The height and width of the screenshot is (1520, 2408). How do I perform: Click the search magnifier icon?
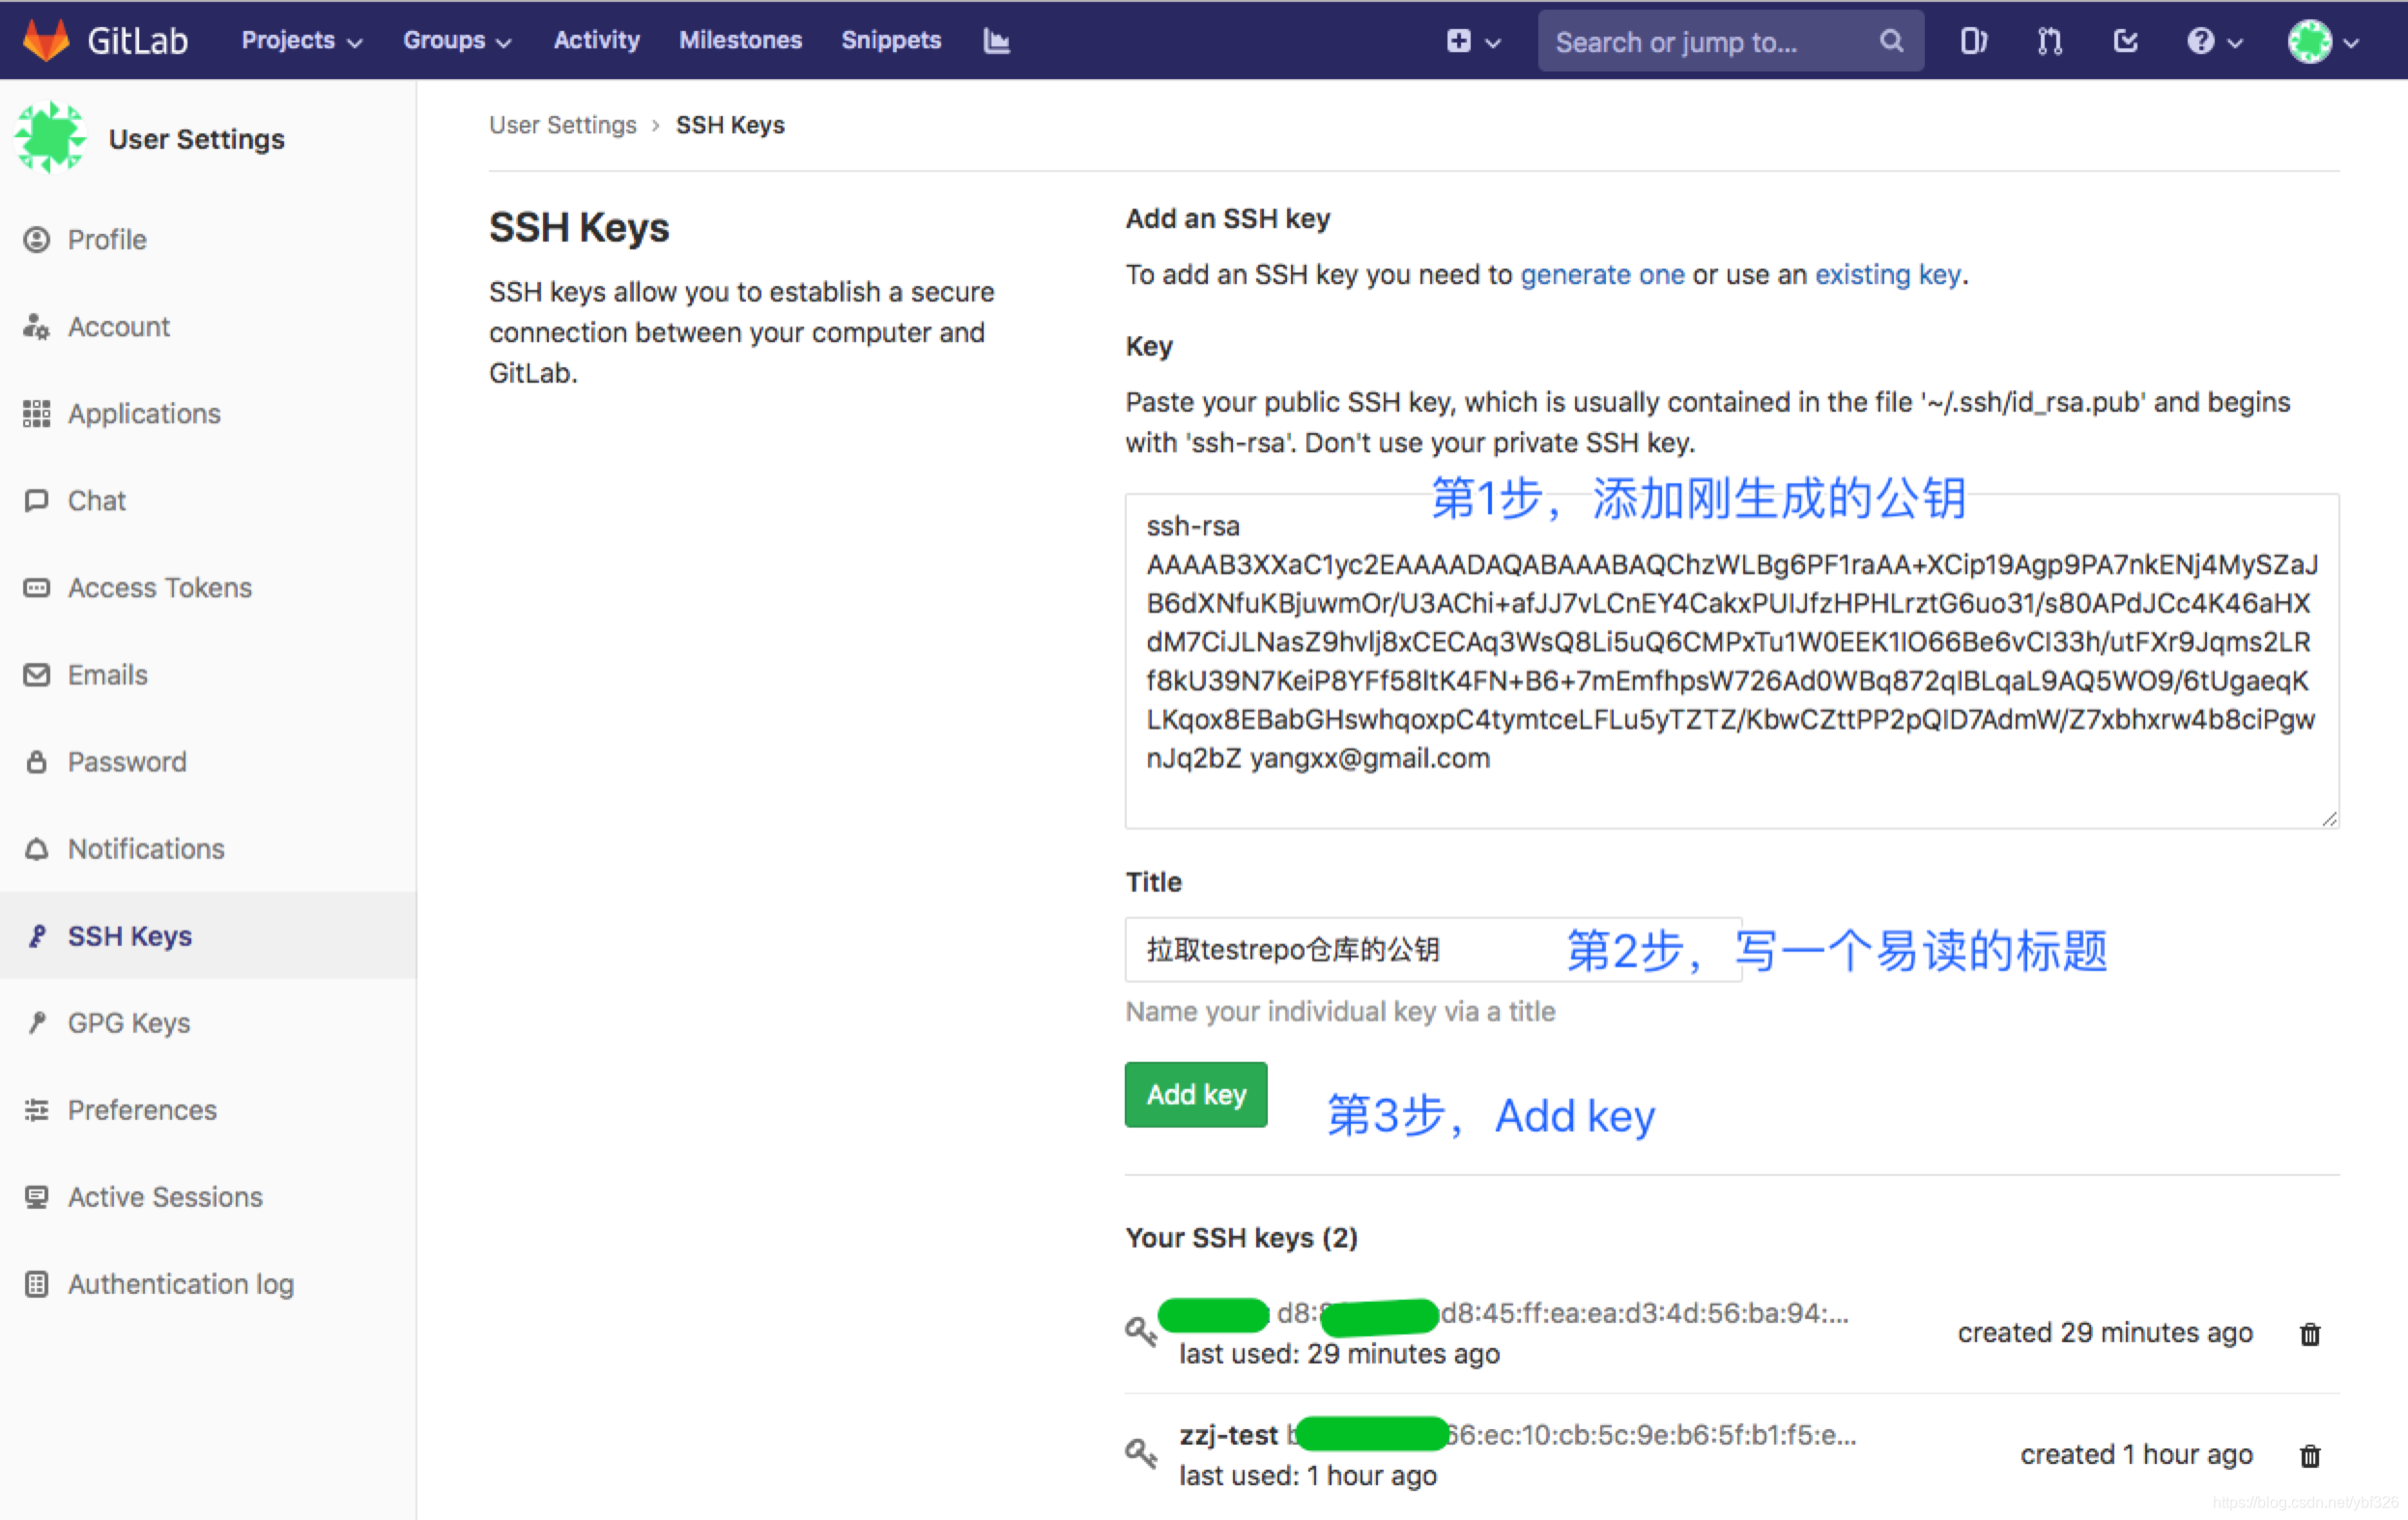click(x=1890, y=41)
